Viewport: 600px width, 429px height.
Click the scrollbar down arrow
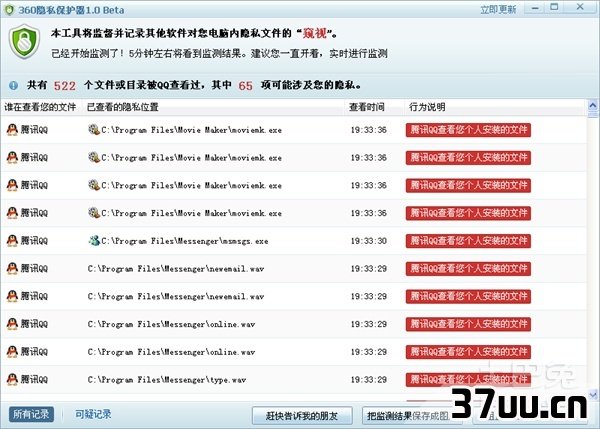[593, 394]
